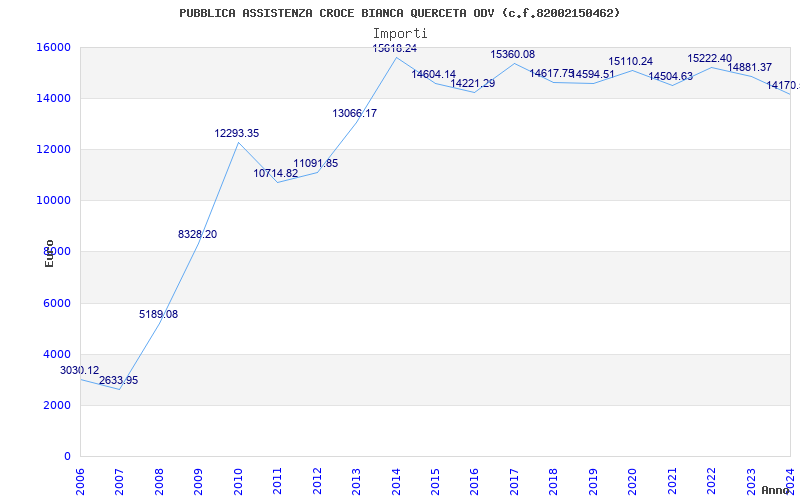This screenshot has height=500, width=800.
Task: Click the y-axis tick label 12000
Action: coord(53,149)
